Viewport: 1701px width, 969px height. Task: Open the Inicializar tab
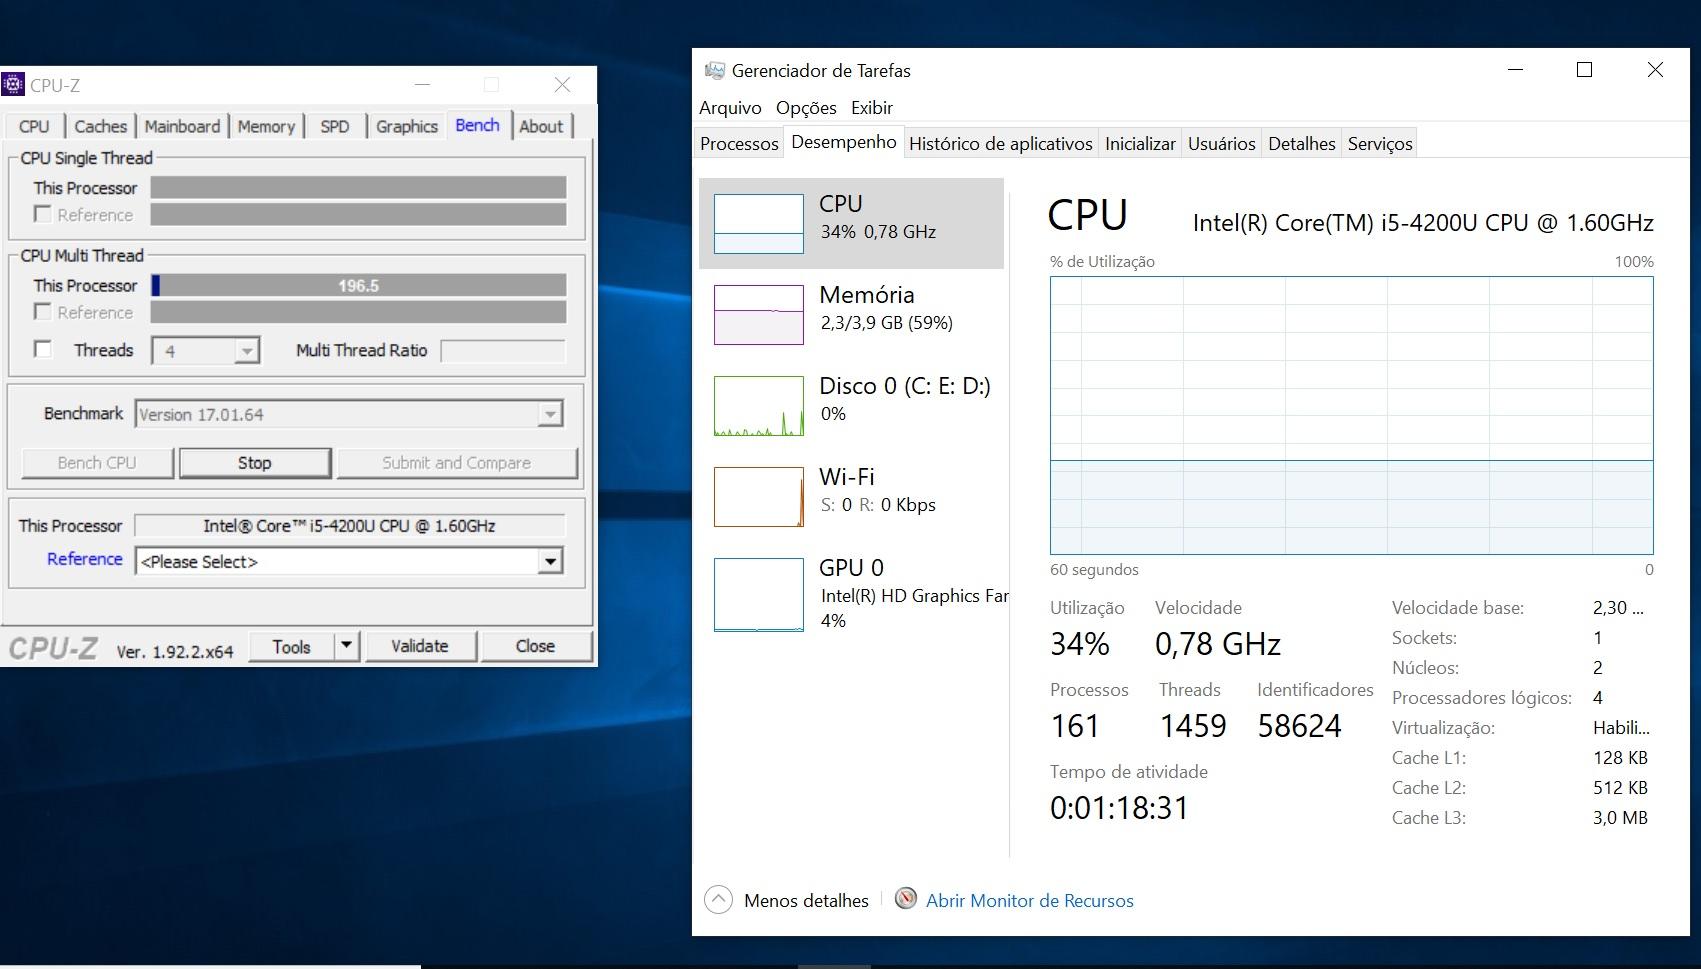pos(1140,143)
